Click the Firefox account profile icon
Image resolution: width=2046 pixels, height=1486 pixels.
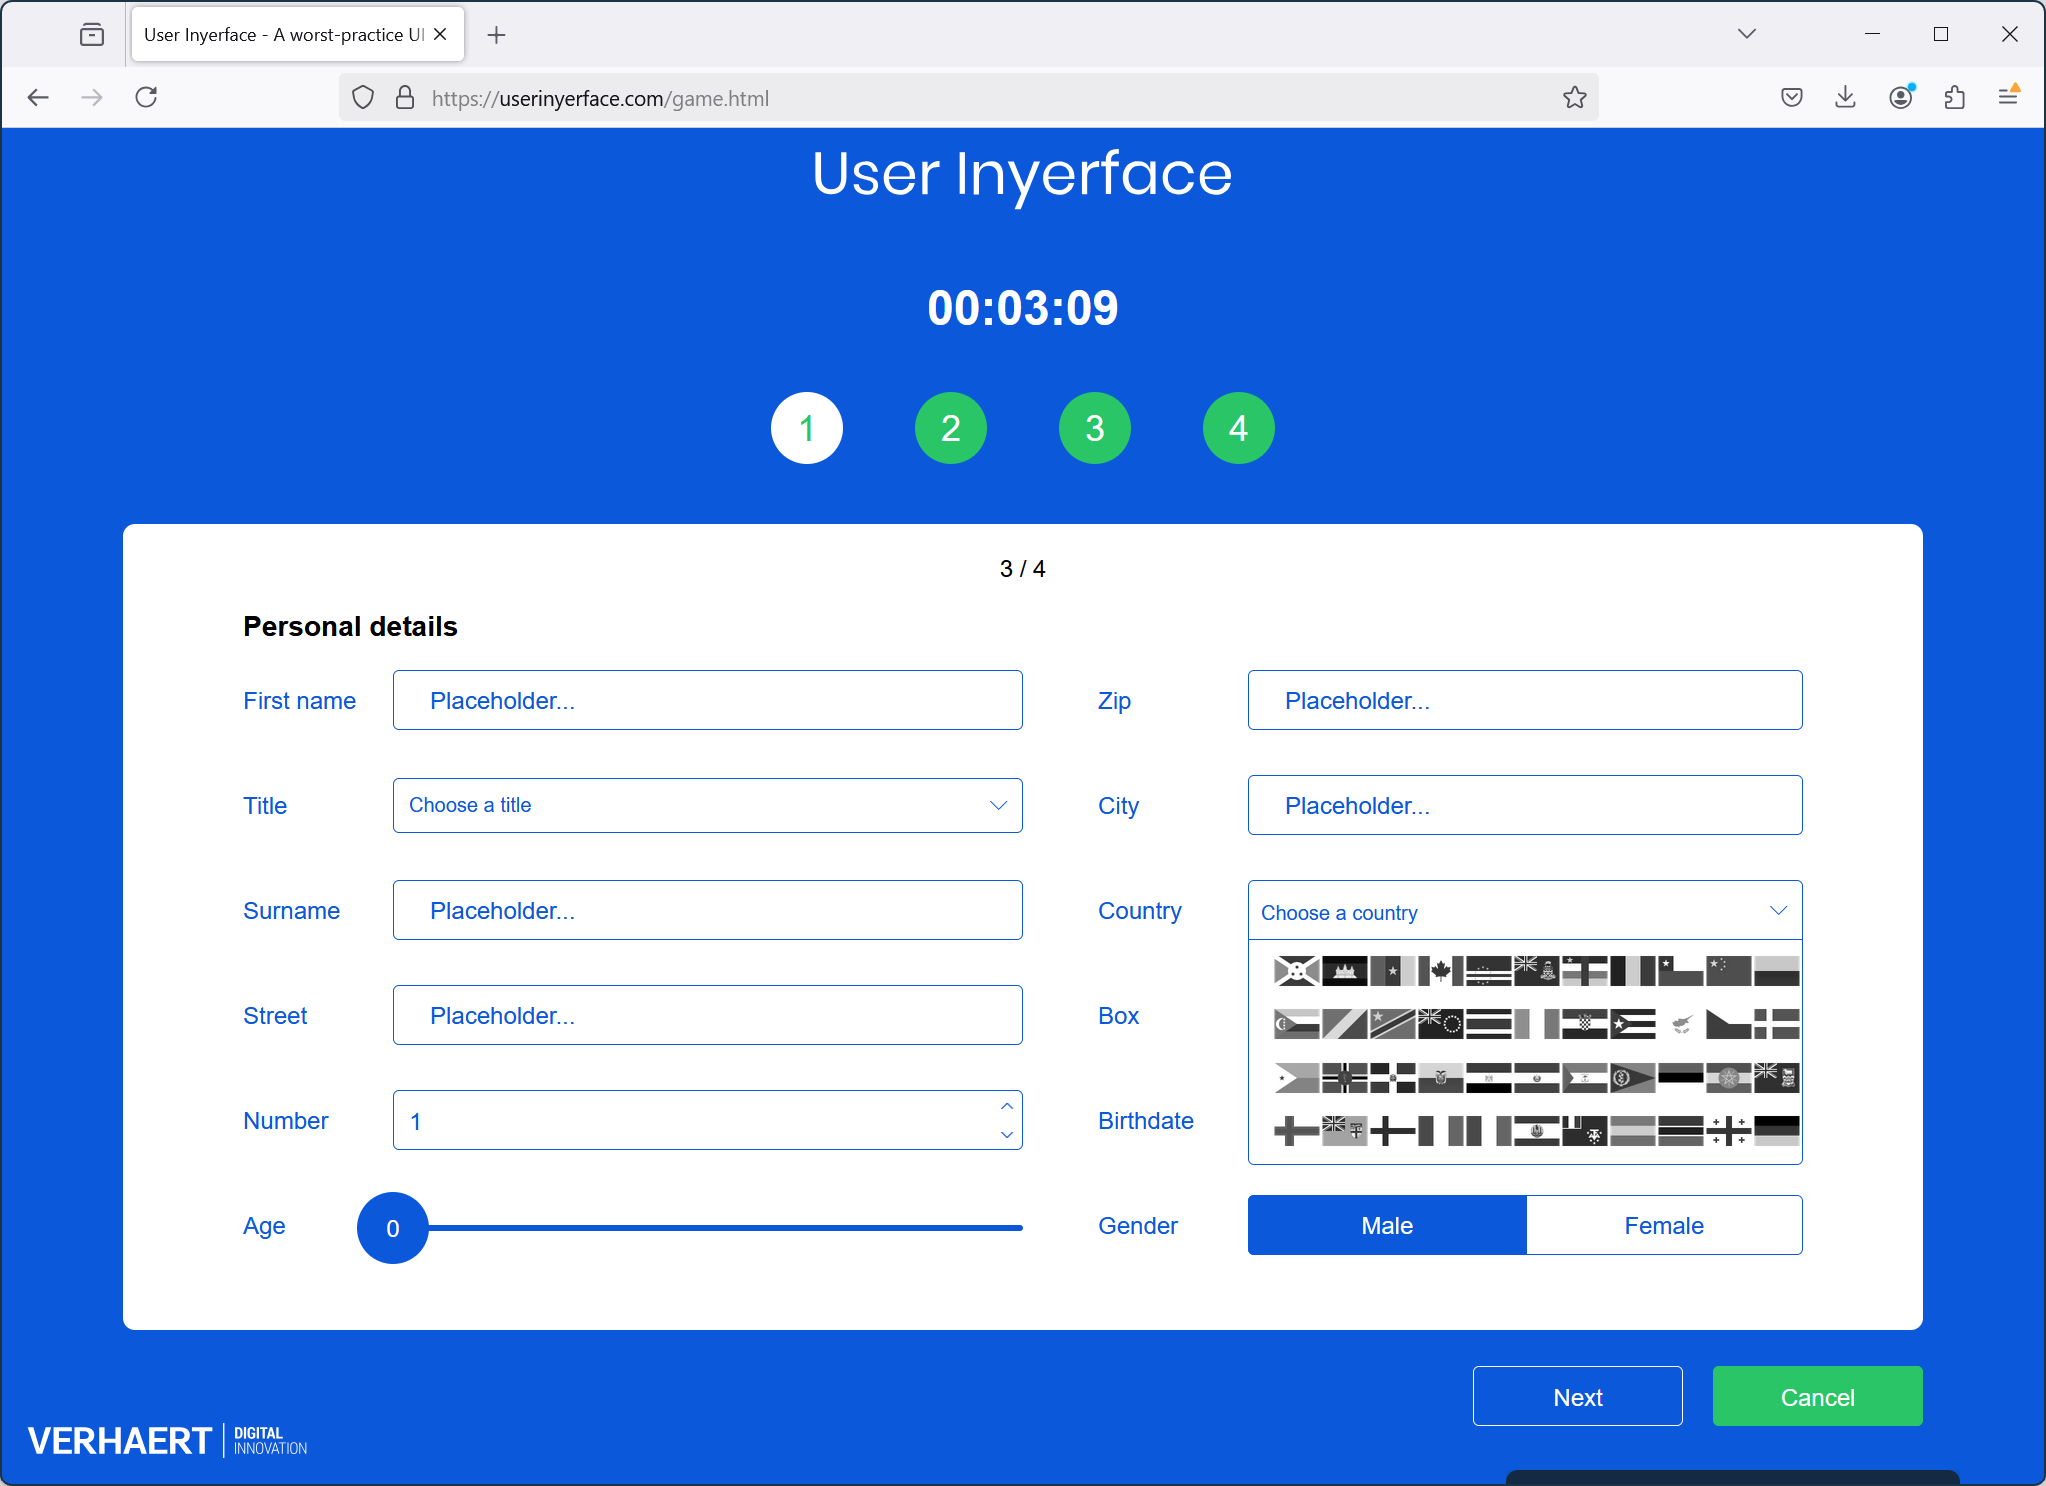1901,97
